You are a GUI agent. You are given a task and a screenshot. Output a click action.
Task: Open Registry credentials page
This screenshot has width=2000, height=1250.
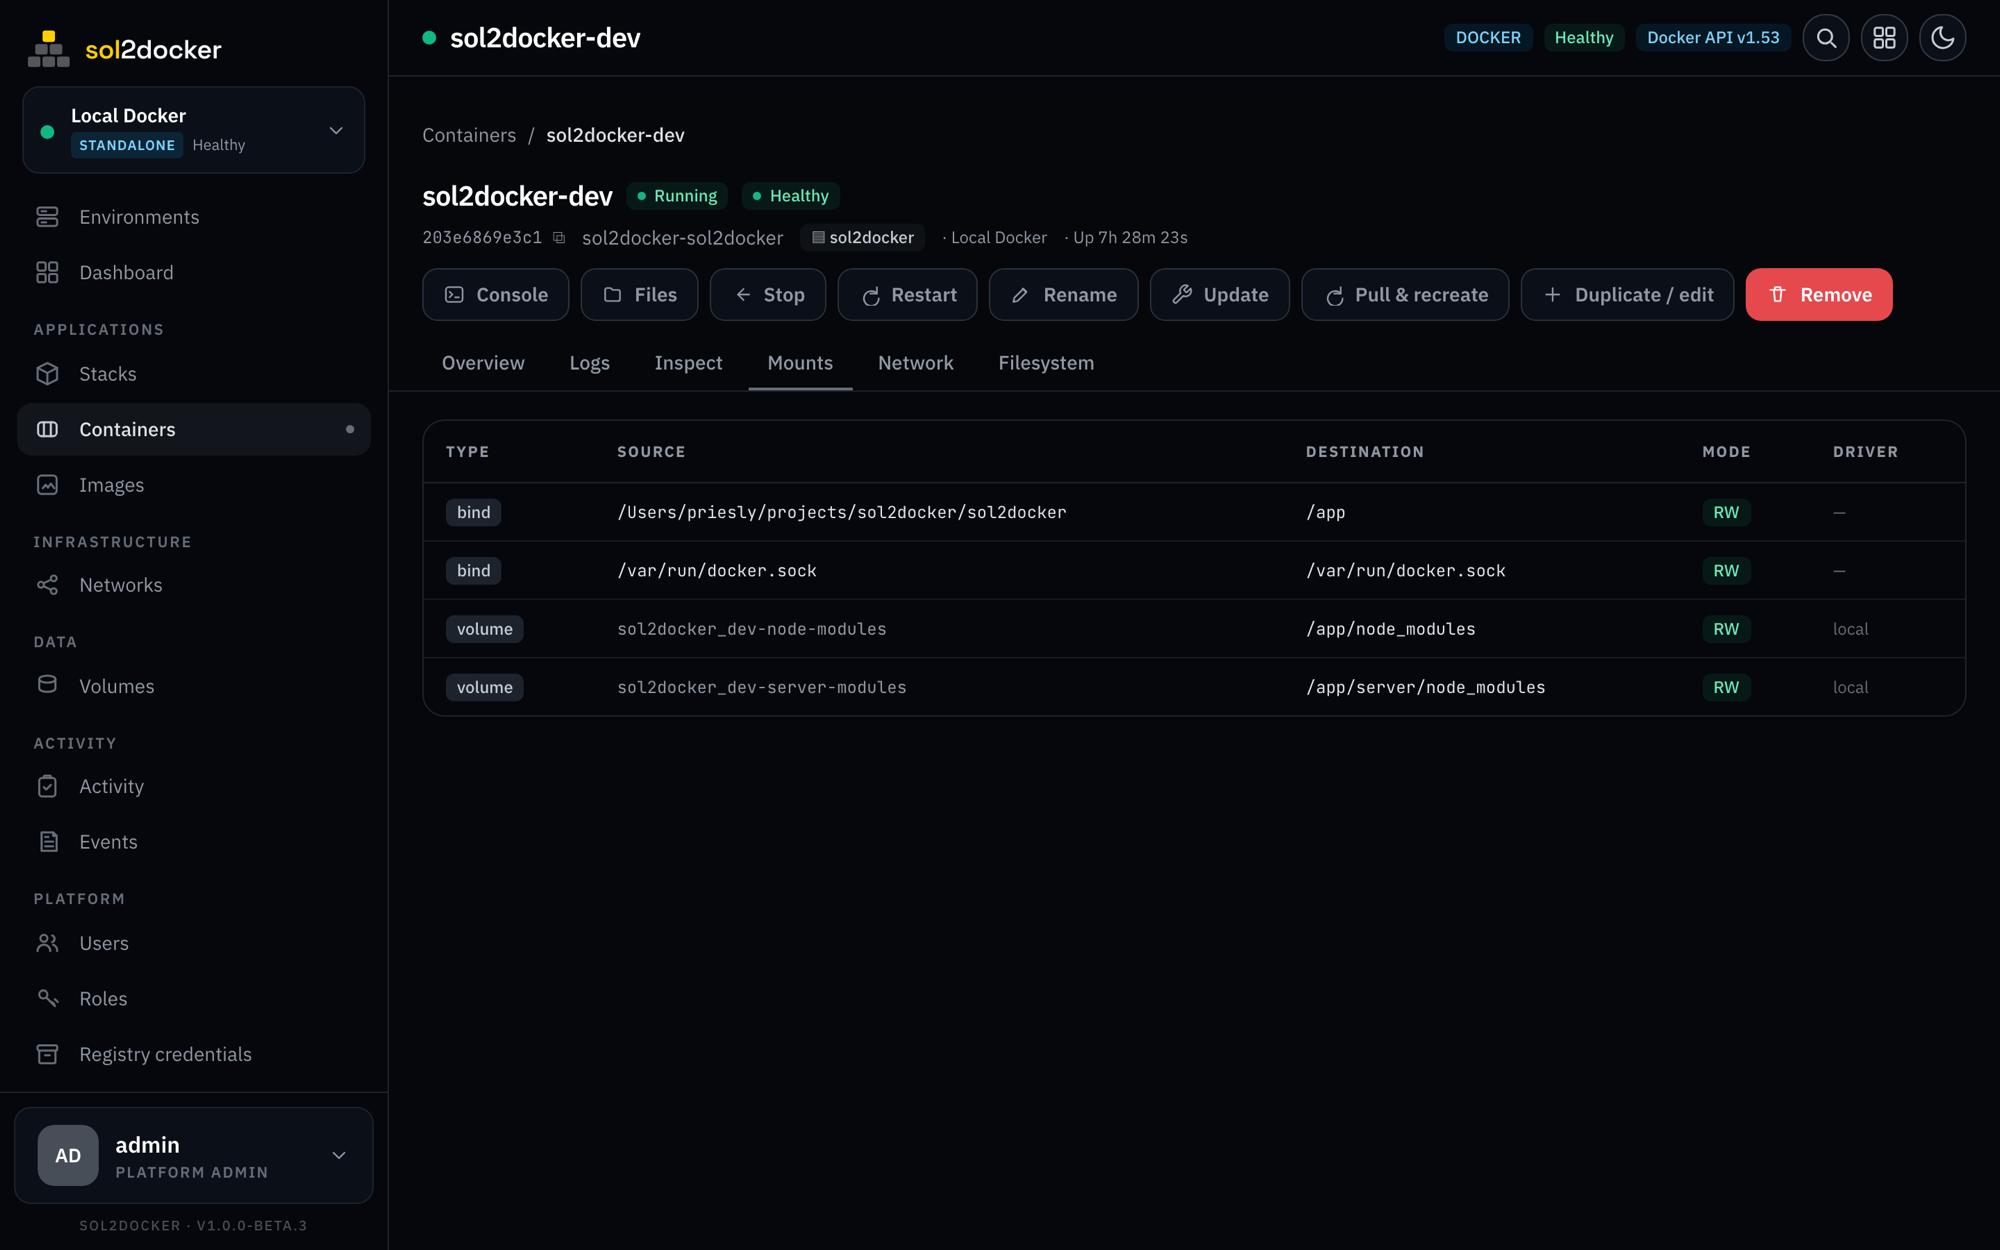pyautogui.click(x=194, y=1054)
